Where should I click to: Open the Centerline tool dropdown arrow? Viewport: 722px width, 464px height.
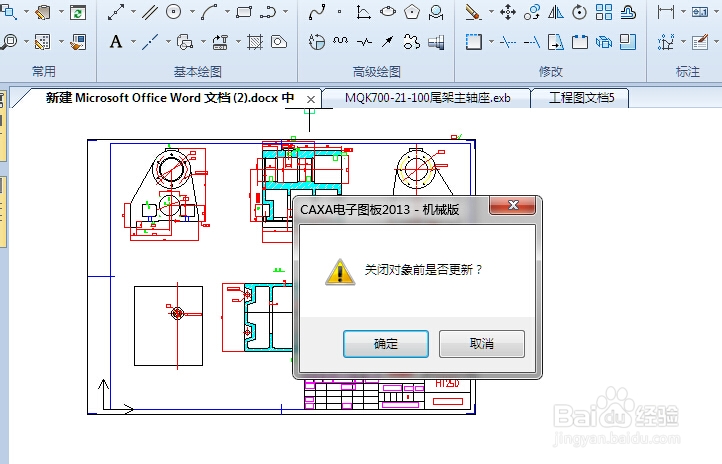click(x=168, y=42)
